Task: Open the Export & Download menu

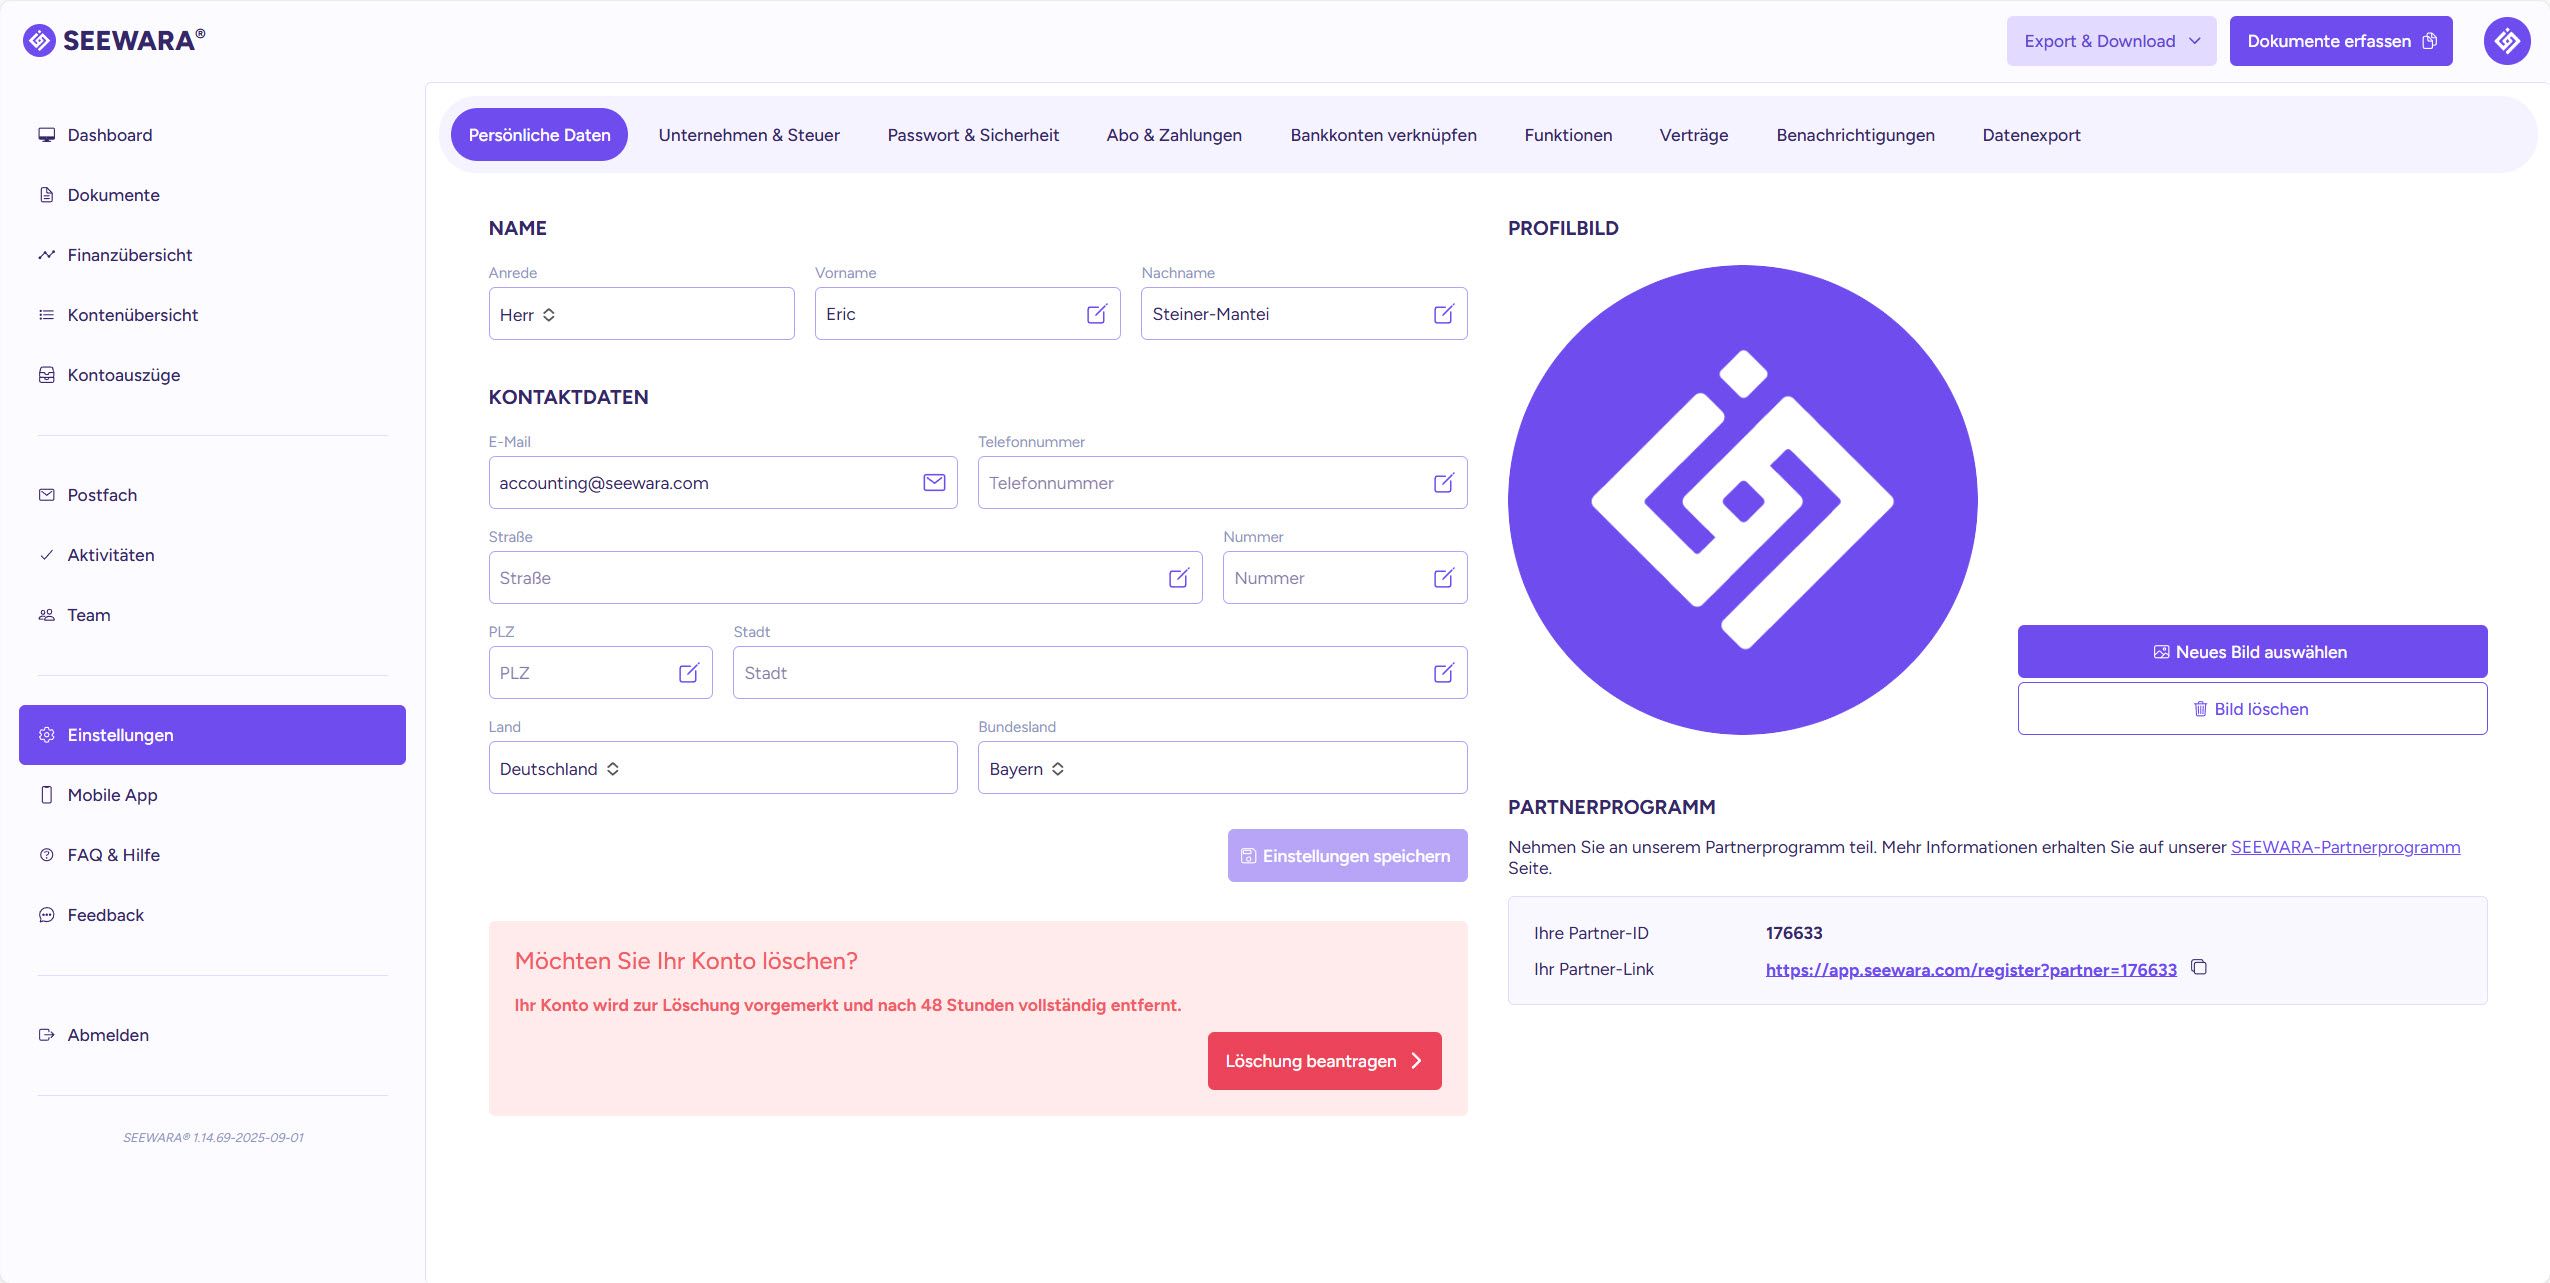Action: (x=2110, y=41)
